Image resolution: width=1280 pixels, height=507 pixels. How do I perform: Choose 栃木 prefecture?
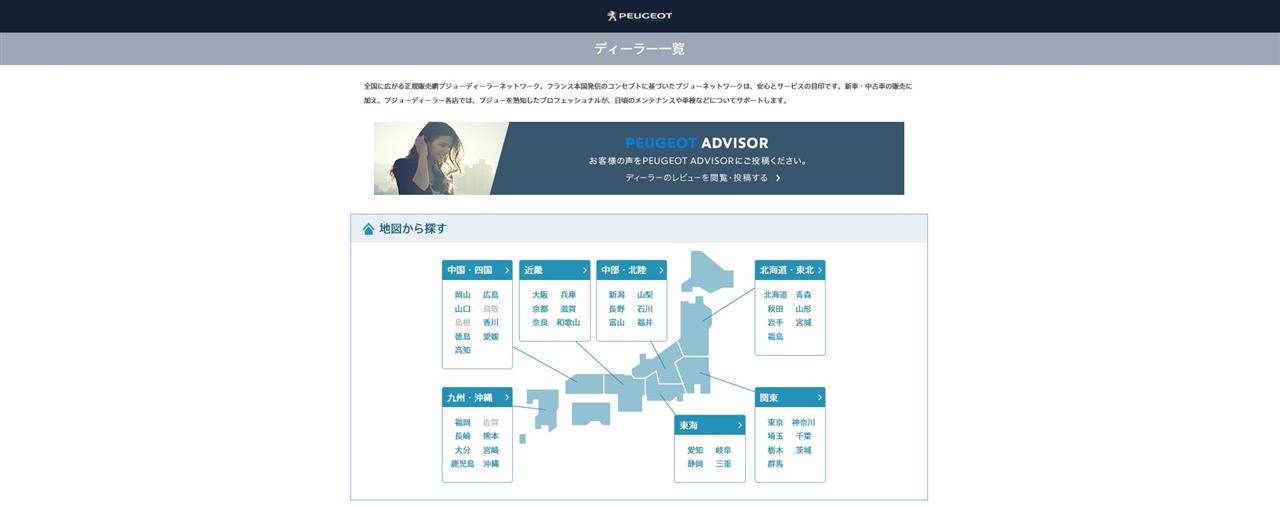click(775, 450)
